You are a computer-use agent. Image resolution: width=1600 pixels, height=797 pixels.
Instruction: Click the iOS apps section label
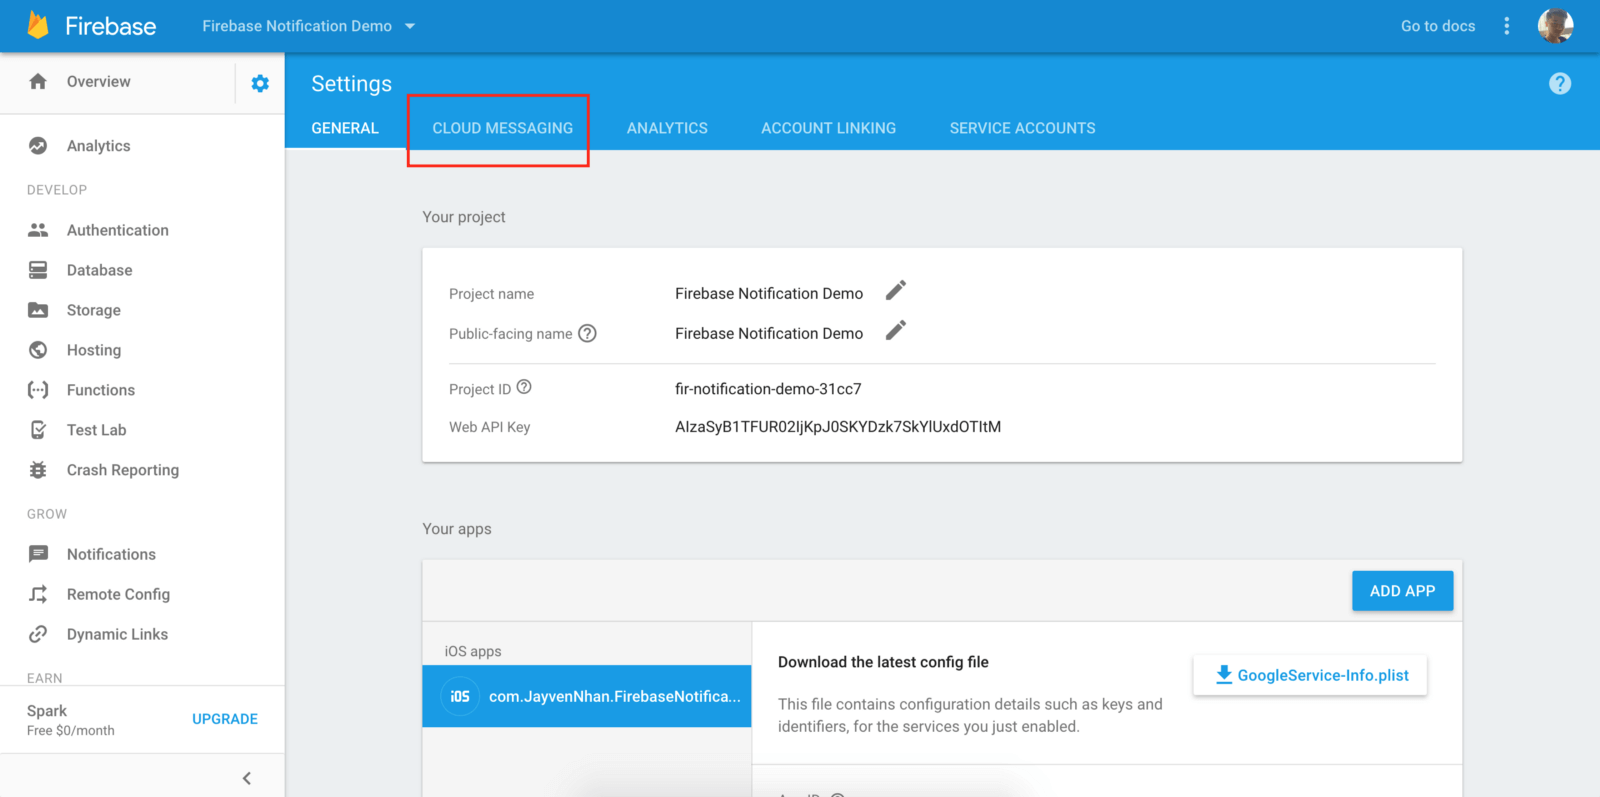[x=473, y=651]
